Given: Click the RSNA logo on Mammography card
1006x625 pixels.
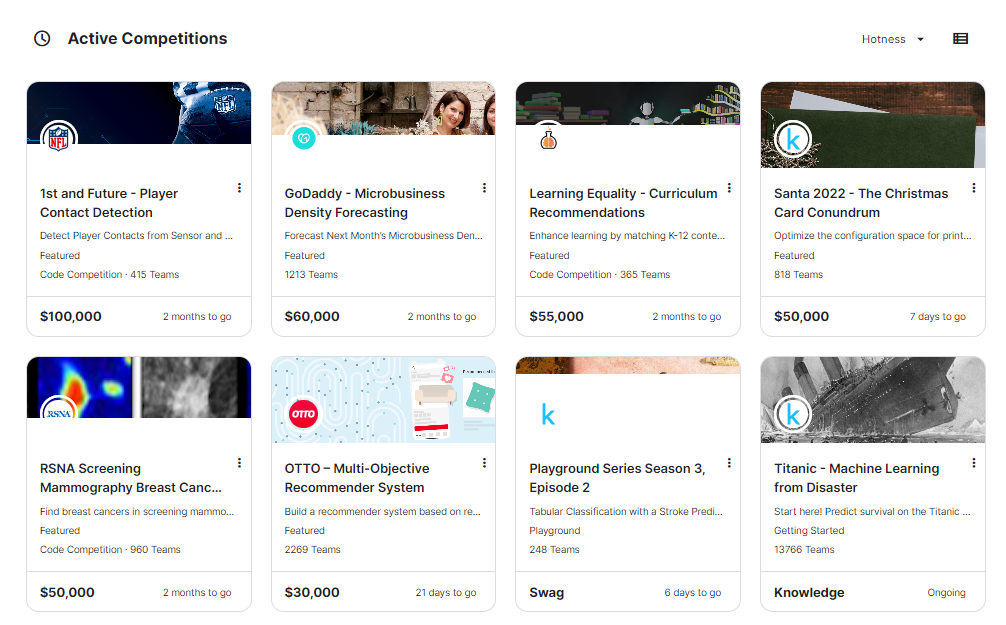Looking at the screenshot, I should 58,414.
